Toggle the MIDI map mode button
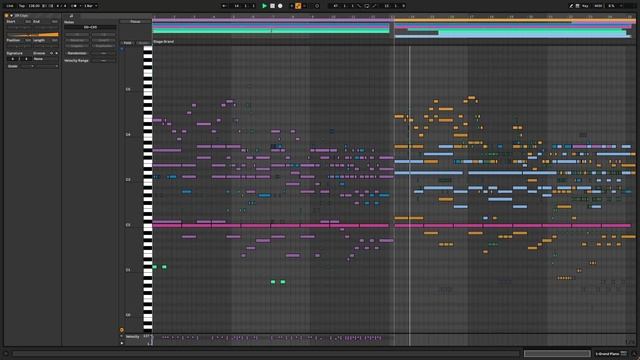Screen dimensions: 640x360 click(598, 6)
